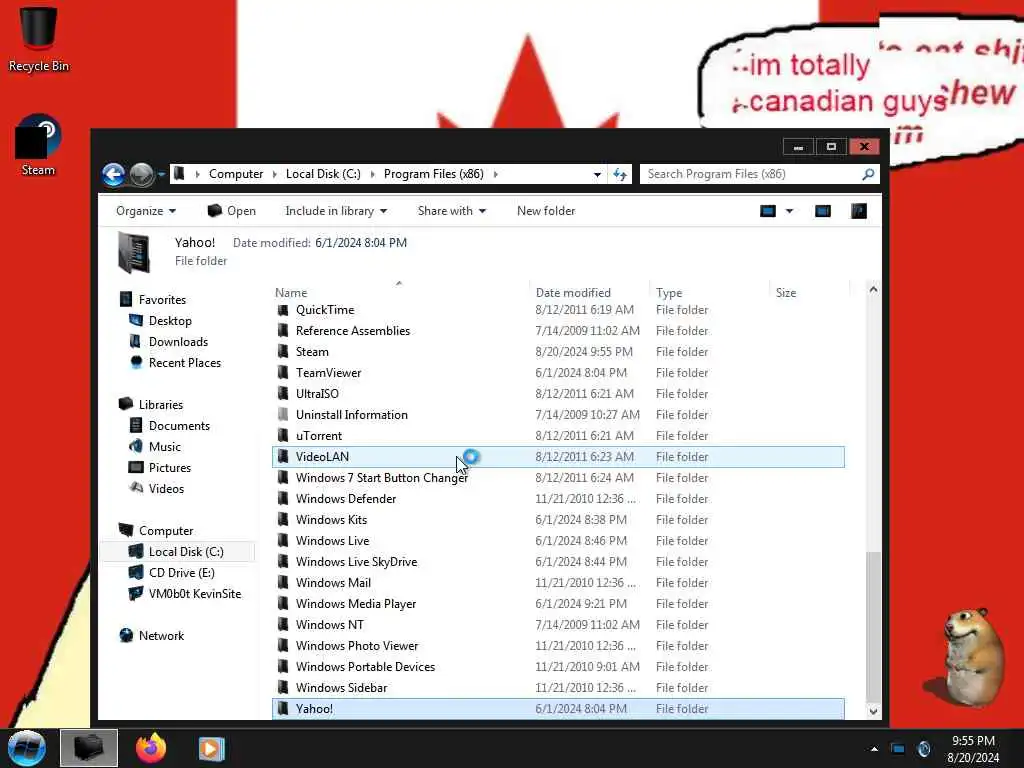
Task: Select the Steam folder icon in list
Action: (x=283, y=352)
